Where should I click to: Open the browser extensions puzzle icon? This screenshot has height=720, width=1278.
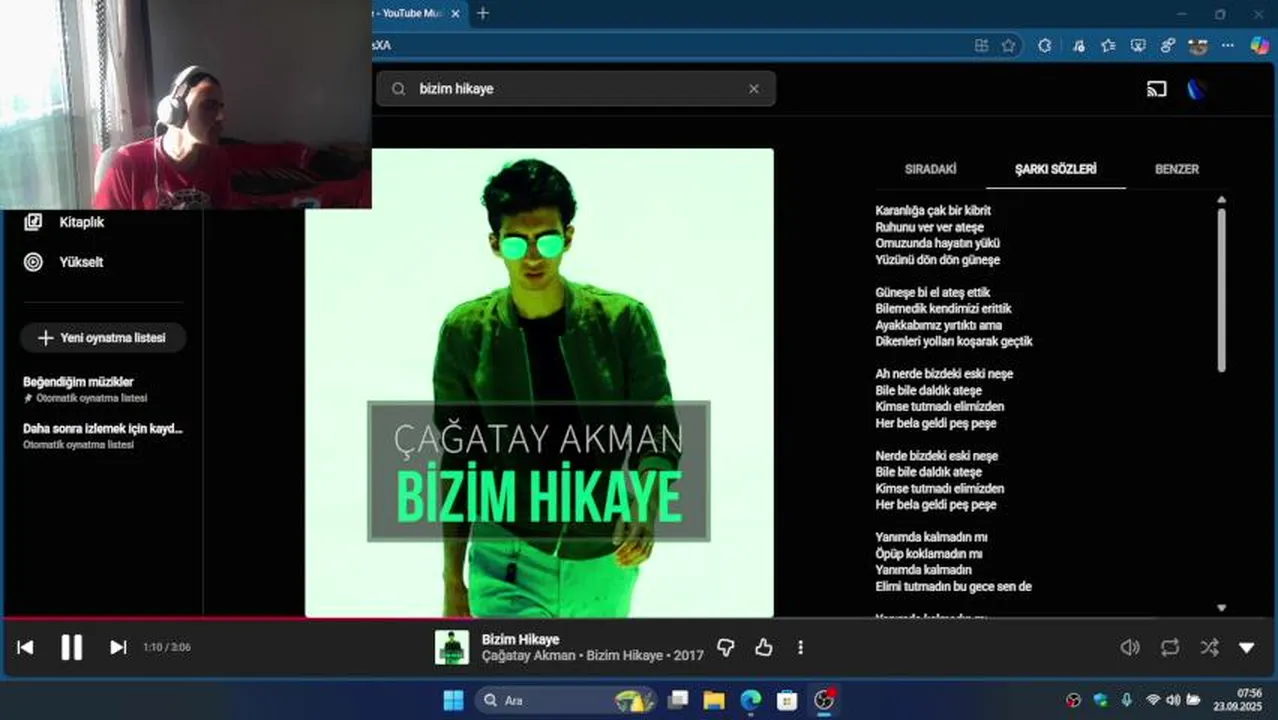click(x=1044, y=45)
